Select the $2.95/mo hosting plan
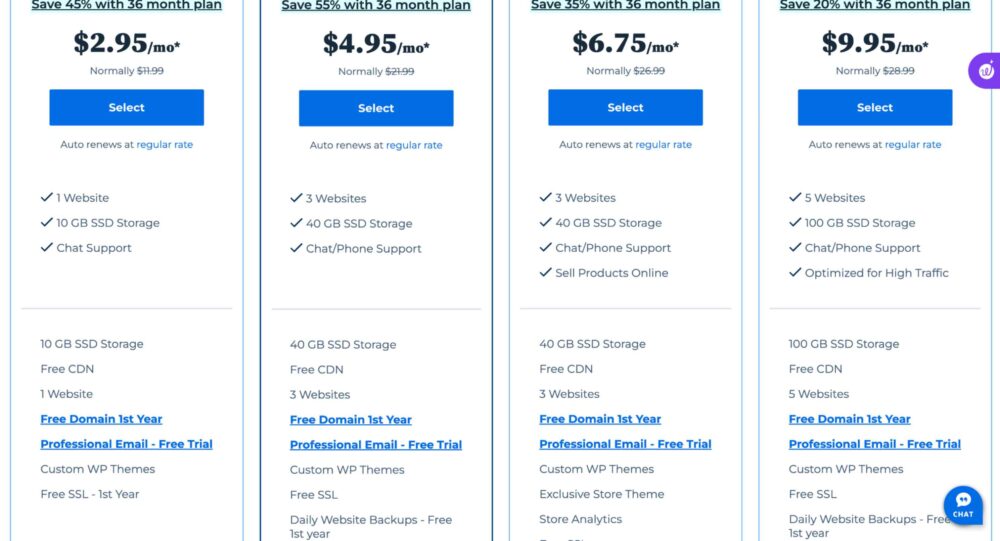 point(126,108)
